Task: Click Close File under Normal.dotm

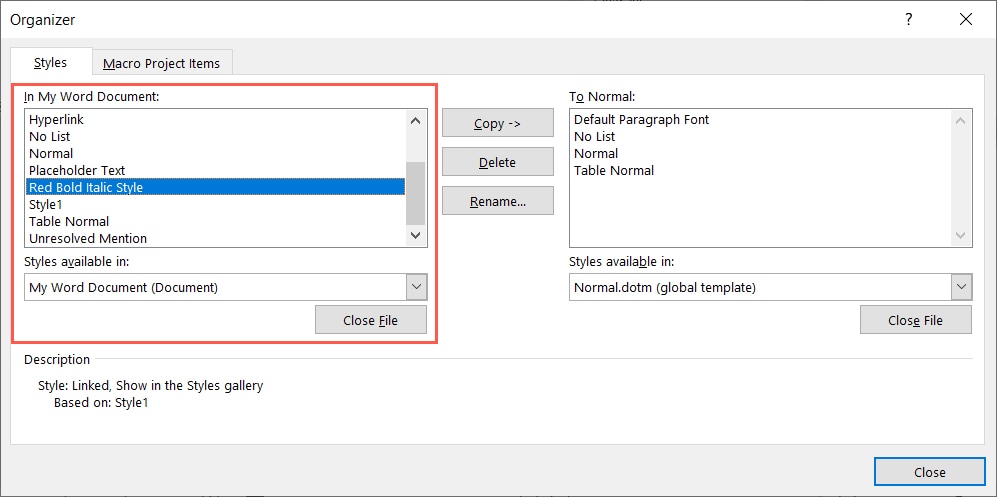Action: click(x=915, y=320)
